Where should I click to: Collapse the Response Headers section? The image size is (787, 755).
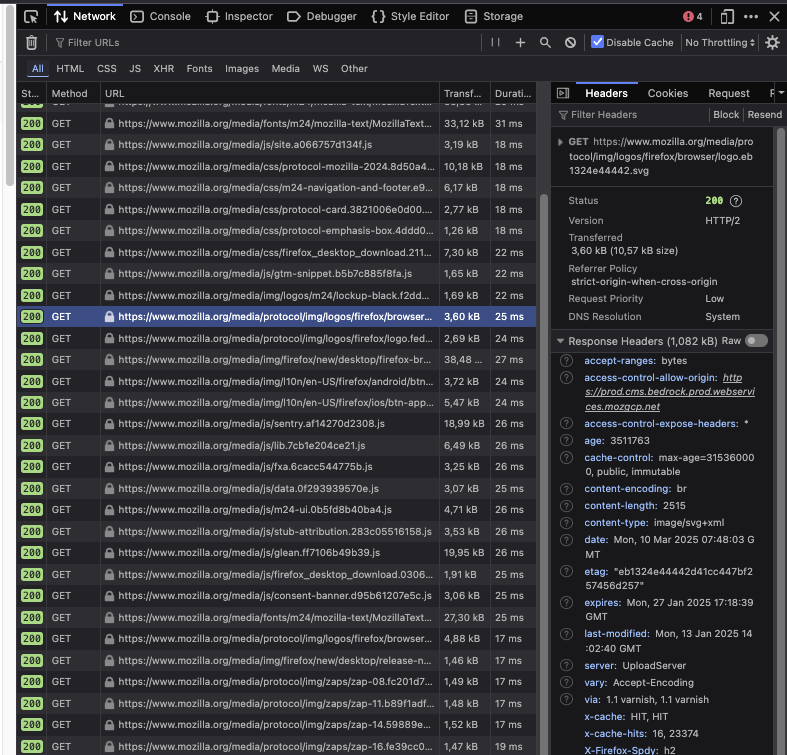560,341
